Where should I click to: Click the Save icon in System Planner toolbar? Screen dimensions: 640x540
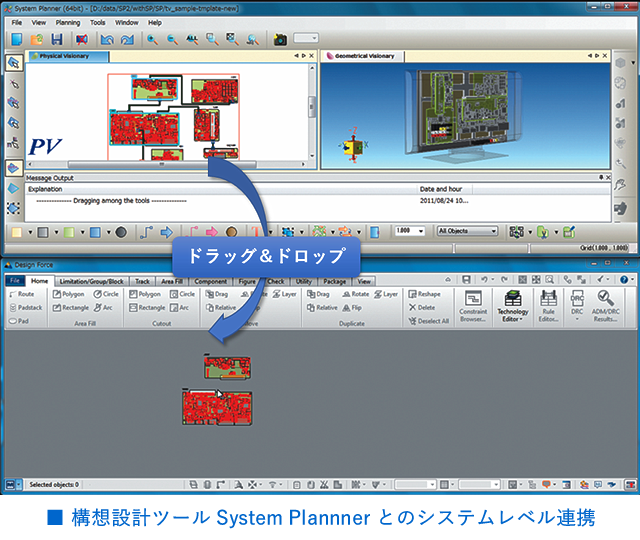[x=58, y=39]
